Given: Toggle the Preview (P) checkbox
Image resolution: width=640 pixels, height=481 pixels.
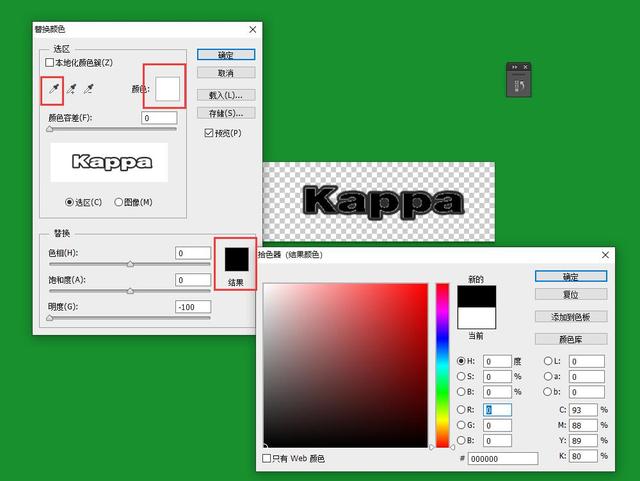Looking at the screenshot, I should 209,133.
